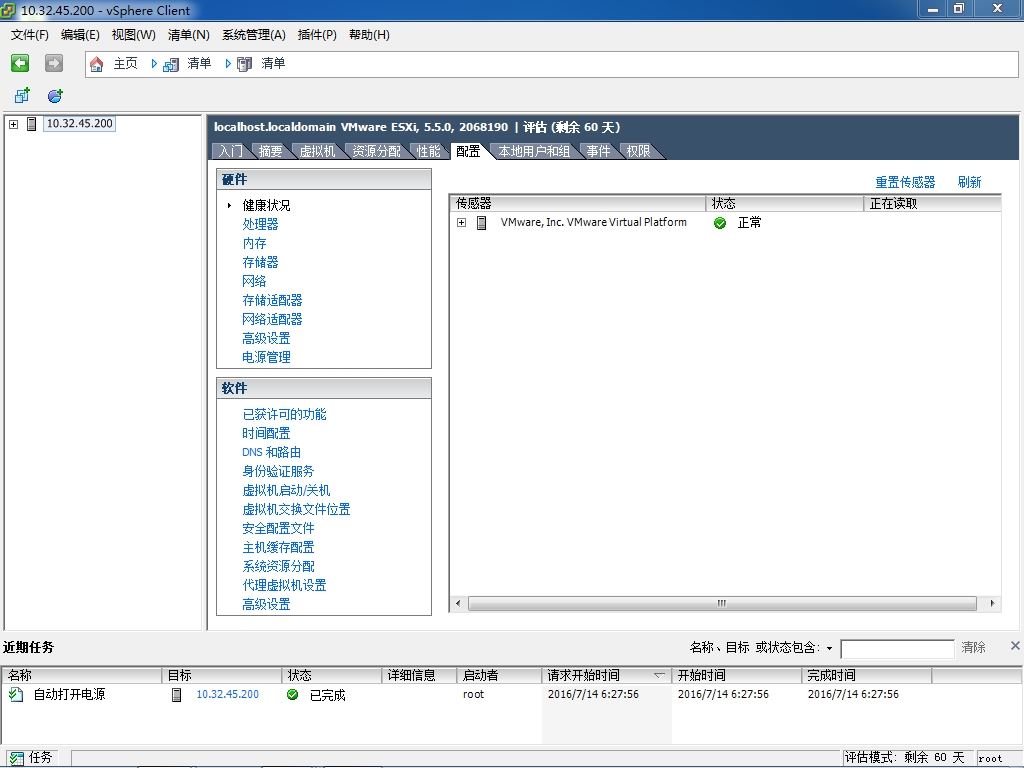Open the 文件(F) menu
The image size is (1024, 768).
(x=29, y=35)
